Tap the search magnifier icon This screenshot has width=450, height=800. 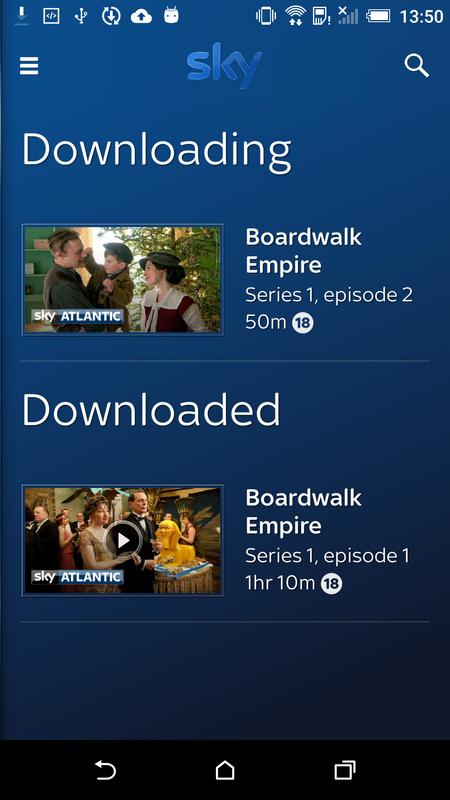coord(417,66)
